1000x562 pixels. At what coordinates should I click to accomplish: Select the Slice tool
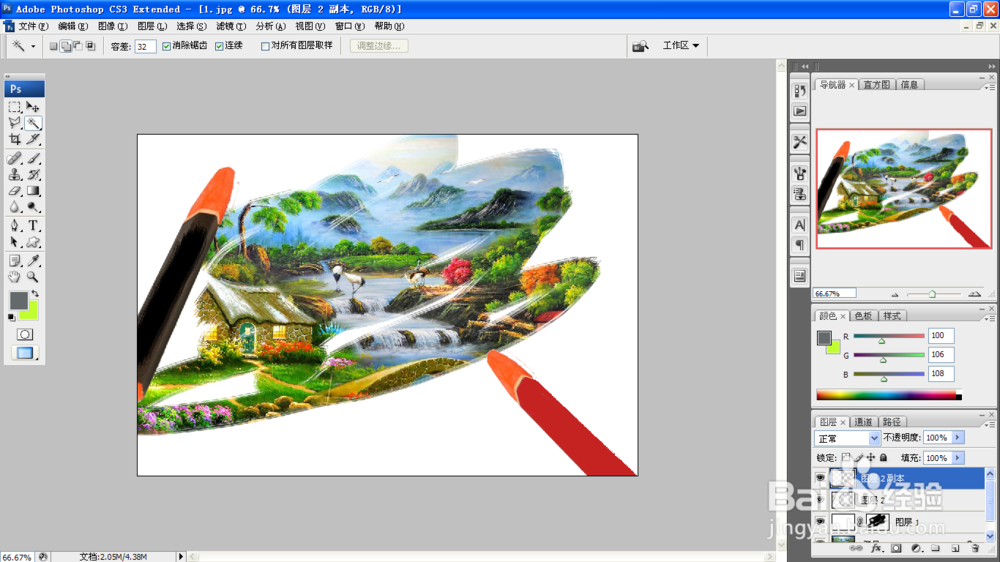click(x=33, y=139)
